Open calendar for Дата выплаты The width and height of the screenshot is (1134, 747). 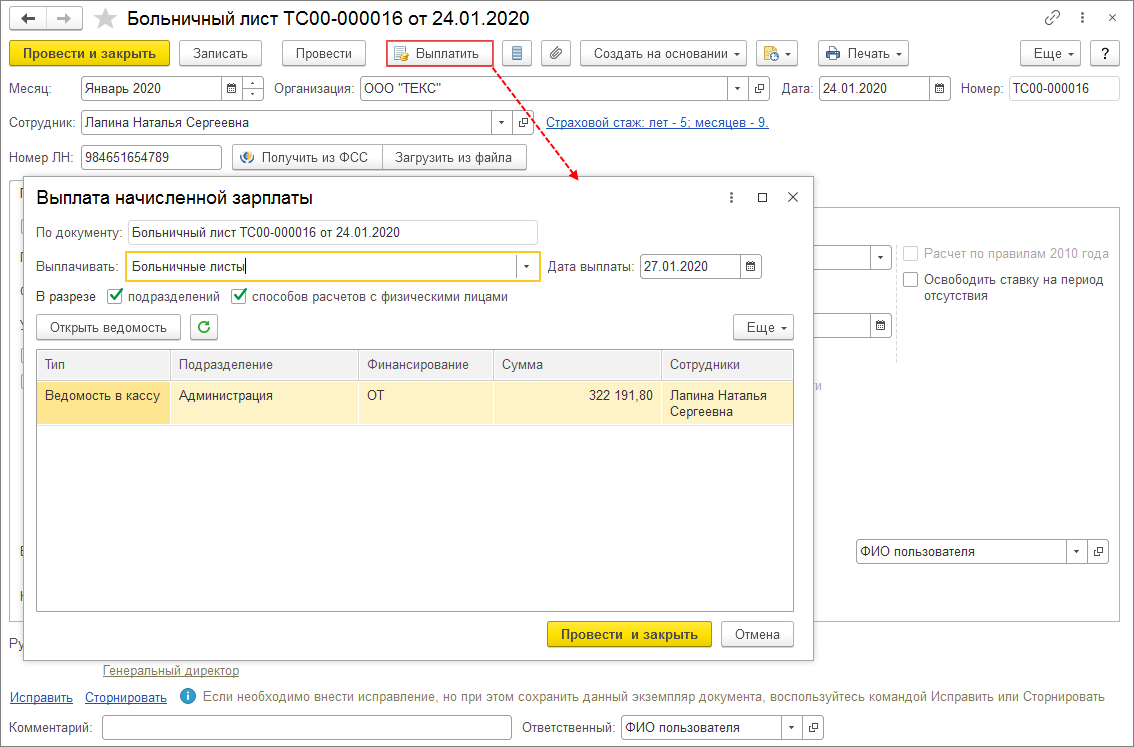(x=751, y=266)
